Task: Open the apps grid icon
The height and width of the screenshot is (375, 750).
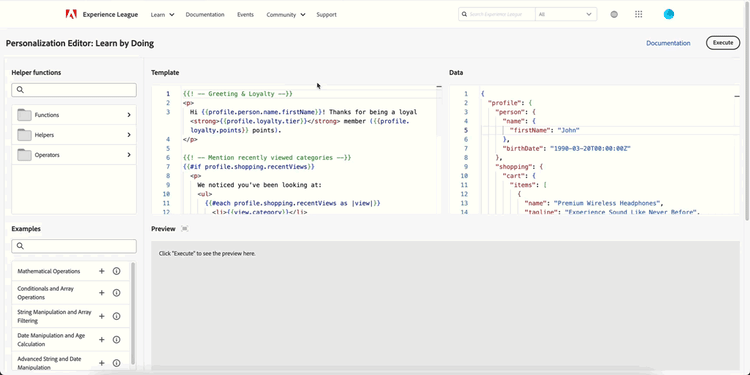Action: pyautogui.click(x=639, y=14)
